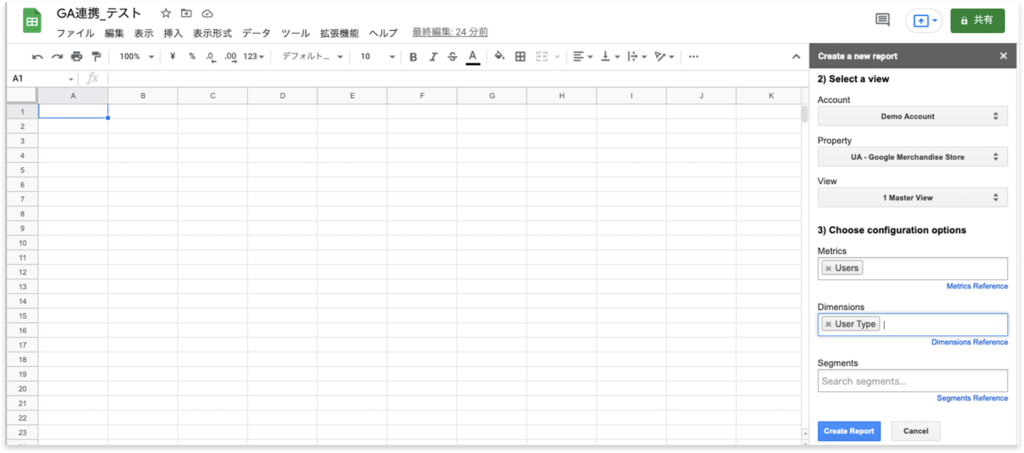This screenshot has height=453, width=1024.
Task: Open the comment history icon
Action: click(882, 20)
